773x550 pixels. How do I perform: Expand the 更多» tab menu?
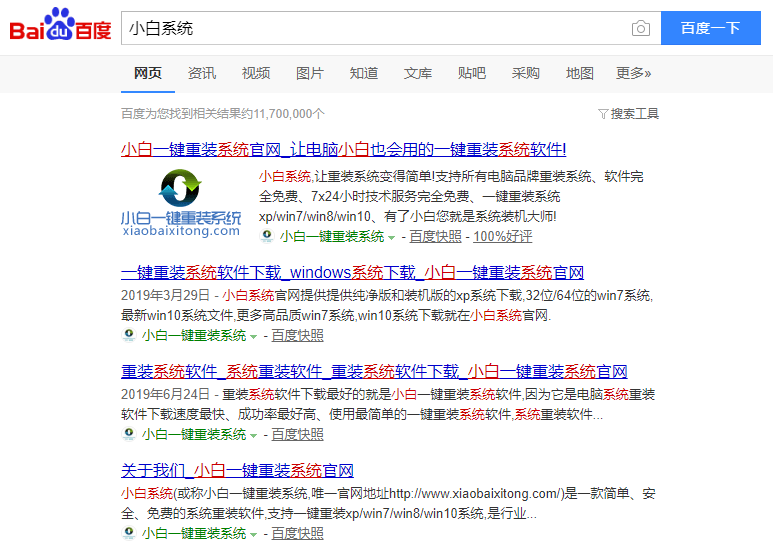(x=633, y=73)
